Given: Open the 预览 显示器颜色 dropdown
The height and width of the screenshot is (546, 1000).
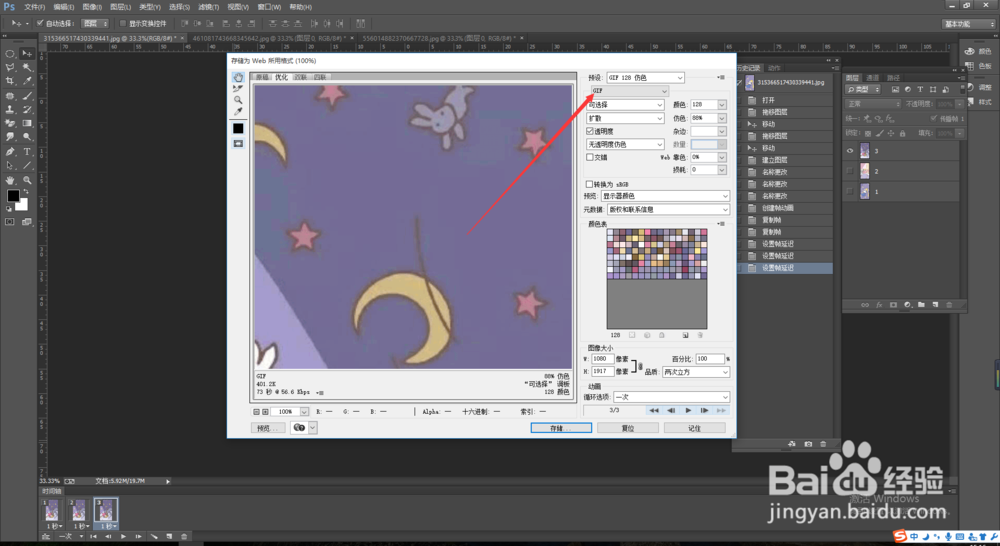Looking at the screenshot, I should pos(665,196).
